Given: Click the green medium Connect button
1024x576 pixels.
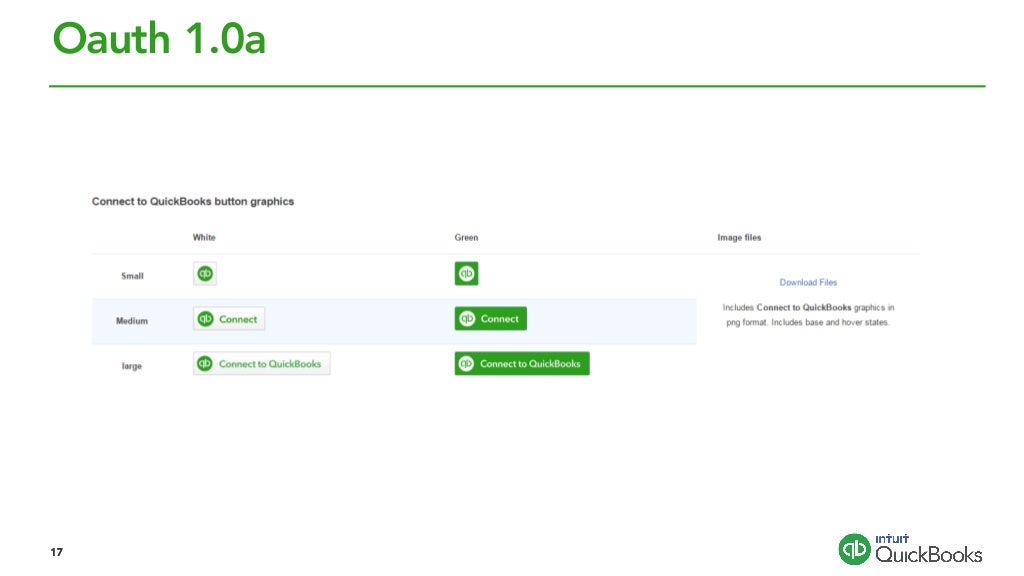Looking at the screenshot, I should click(x=490, y=319).
